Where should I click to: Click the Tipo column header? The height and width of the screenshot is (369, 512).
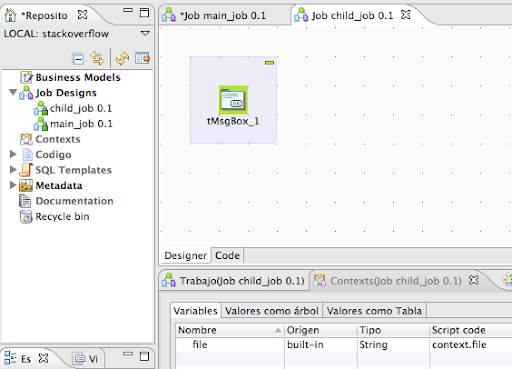[x=393, y=330]
